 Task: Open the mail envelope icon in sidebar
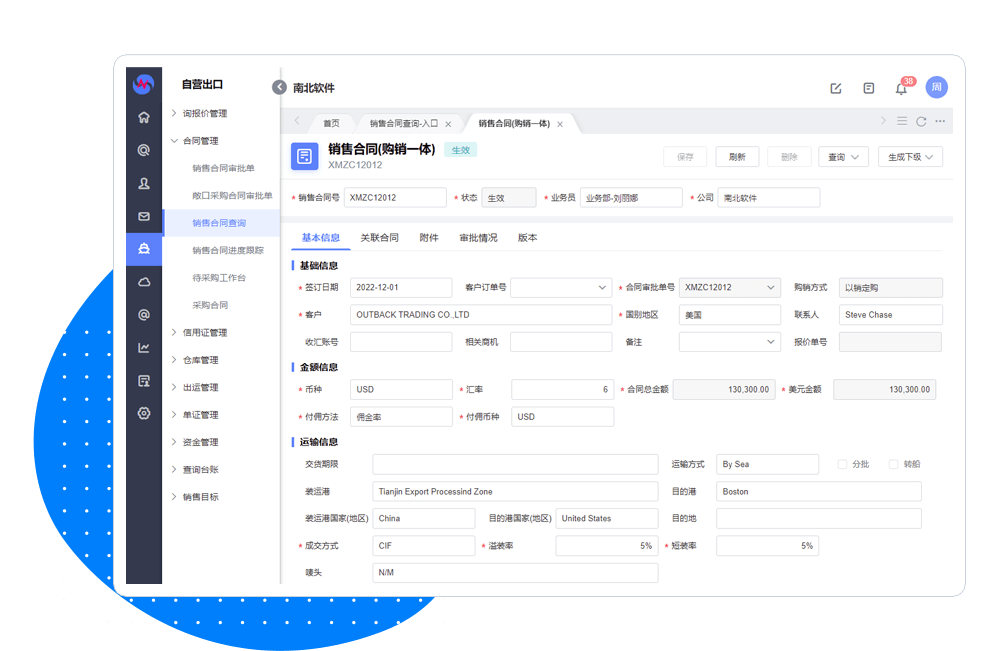click(x=144, y=216)
